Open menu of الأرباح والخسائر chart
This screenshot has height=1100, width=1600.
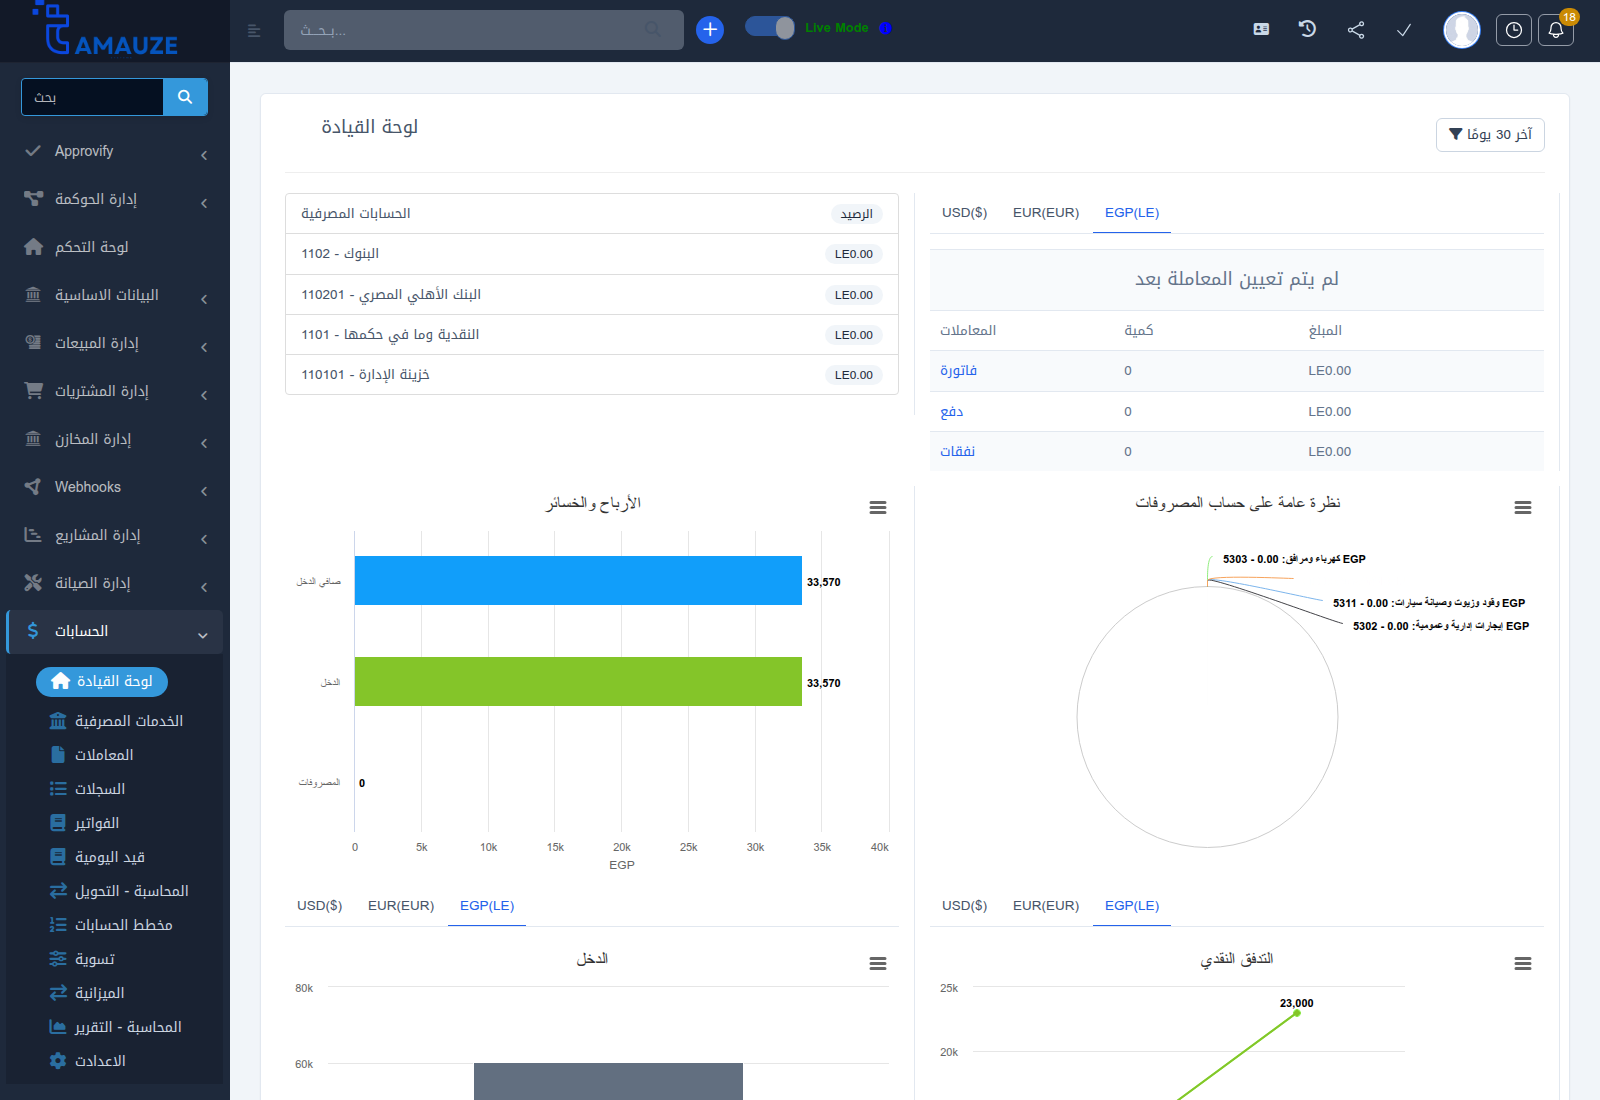tap(878, 508)
